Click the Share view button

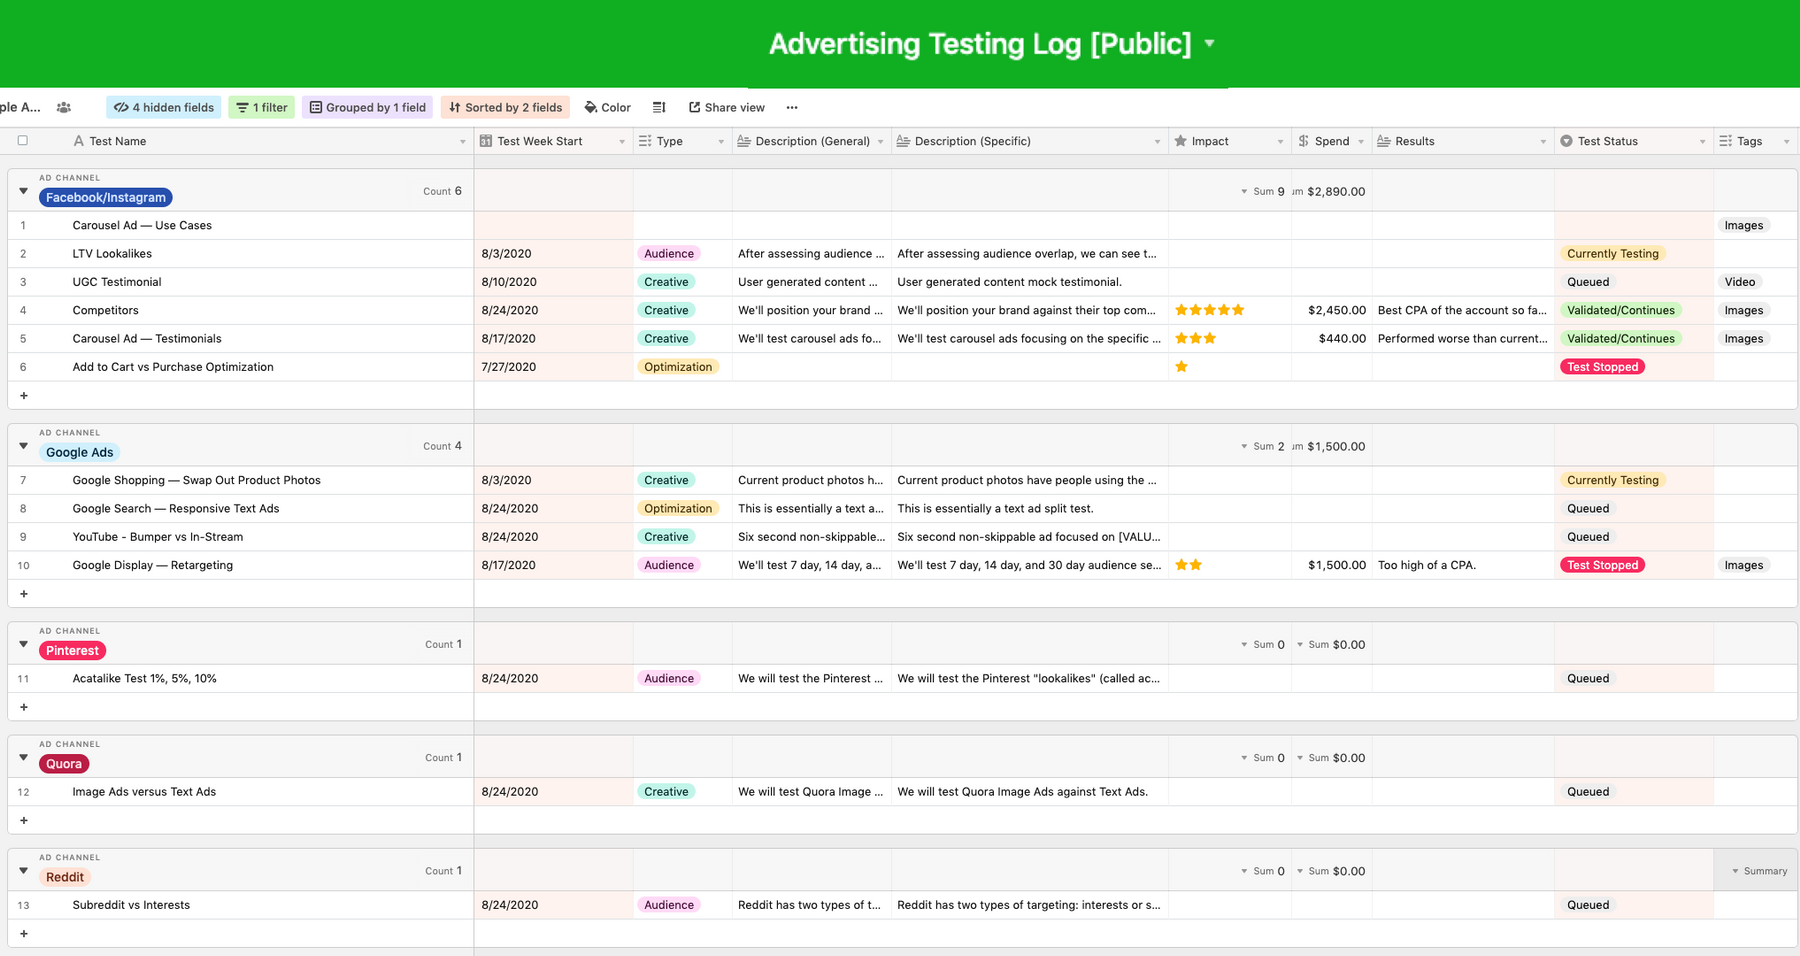pyautogui.click(x=726, y=108)
